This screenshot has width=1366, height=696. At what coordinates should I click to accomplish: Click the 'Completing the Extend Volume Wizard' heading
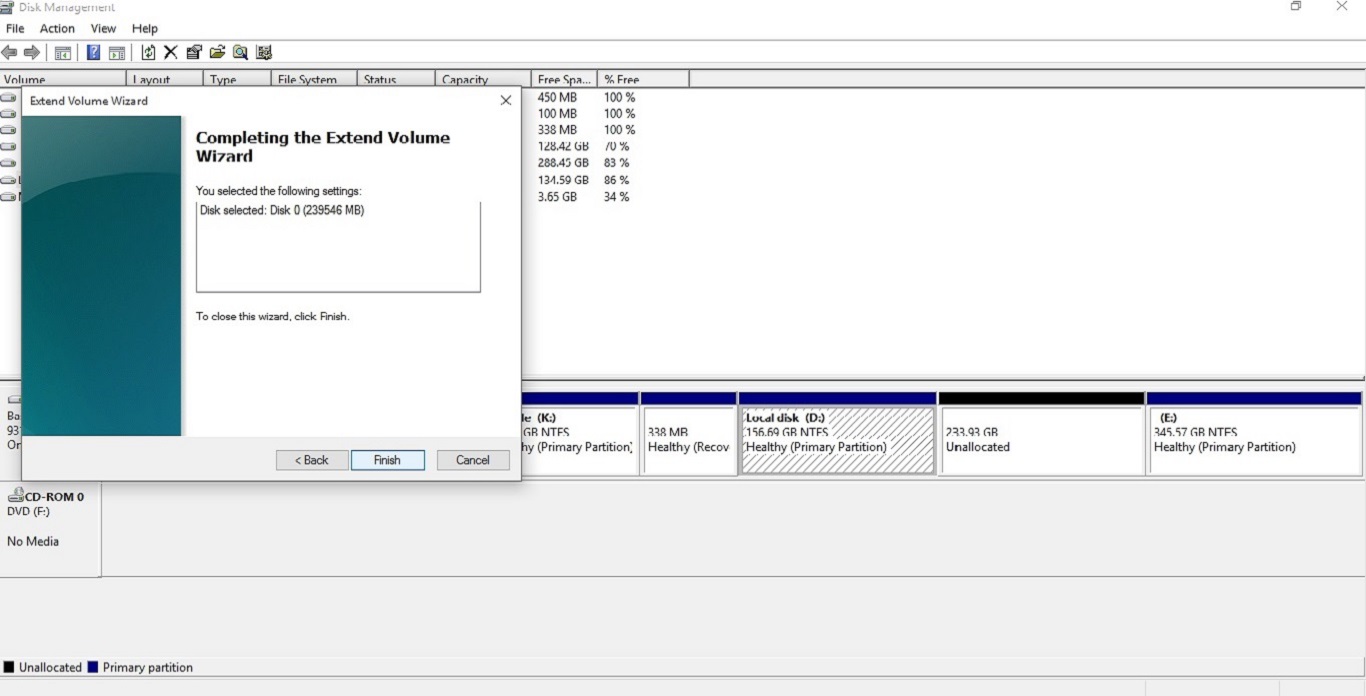(x=323, y=147)
